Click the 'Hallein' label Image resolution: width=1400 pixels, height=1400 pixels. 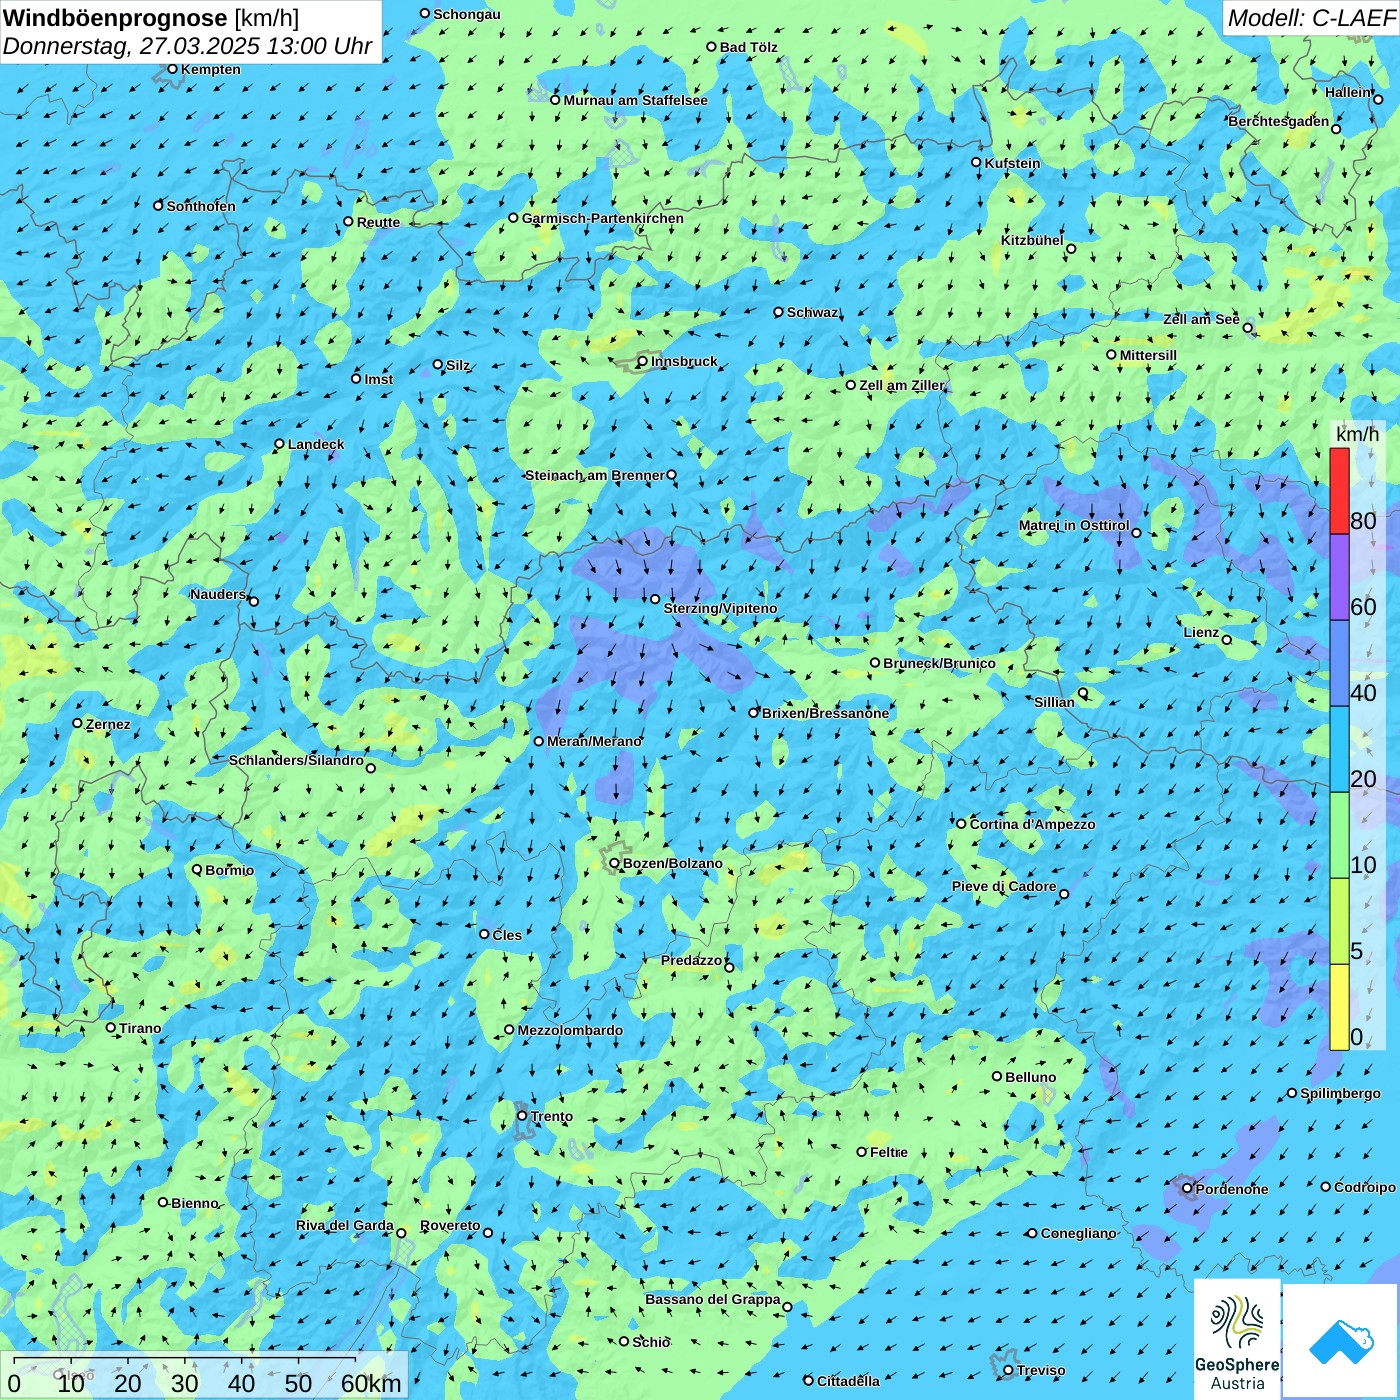point(1348,92)
